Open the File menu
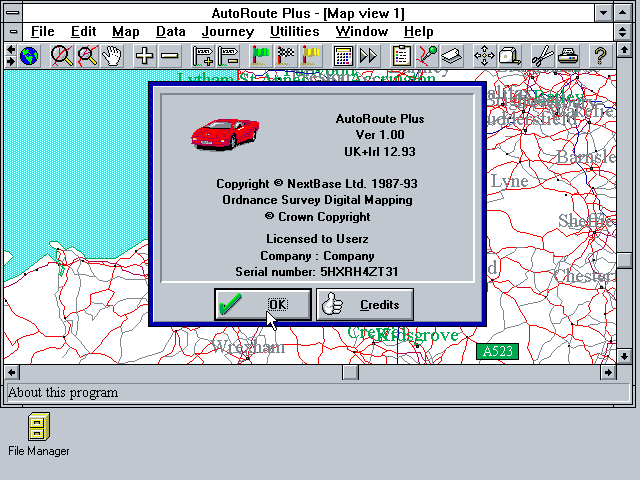640x480 pixels. [42, 31]
